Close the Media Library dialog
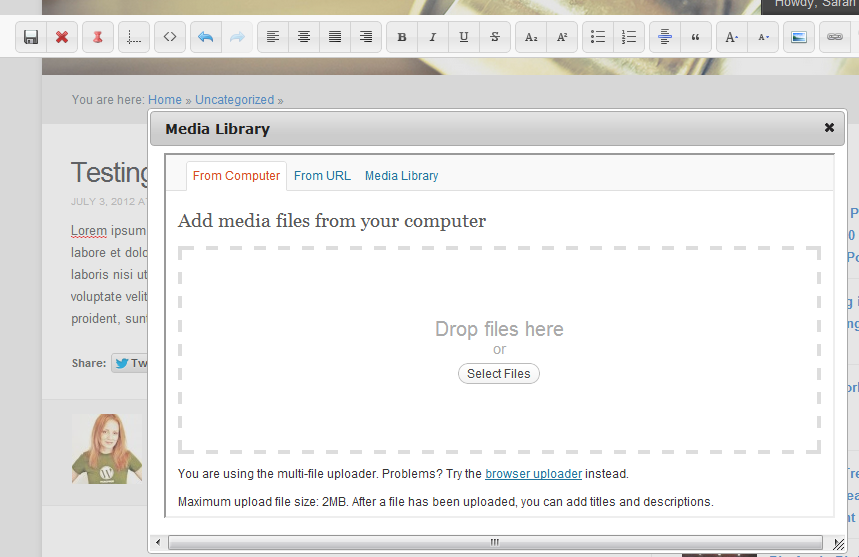 pos(829,128)
